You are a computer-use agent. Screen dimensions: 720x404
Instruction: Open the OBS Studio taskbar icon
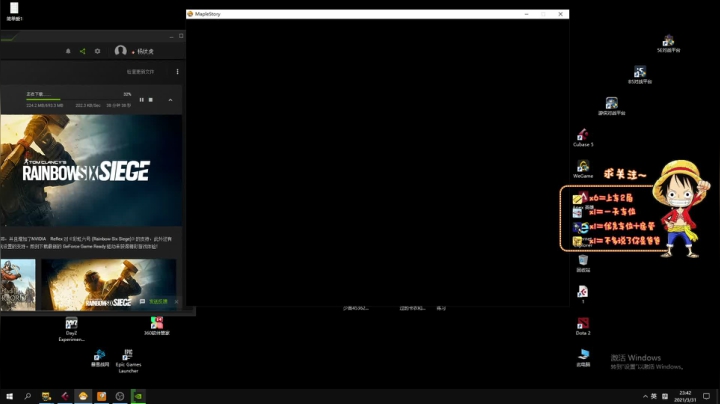[x=120, y=396]
